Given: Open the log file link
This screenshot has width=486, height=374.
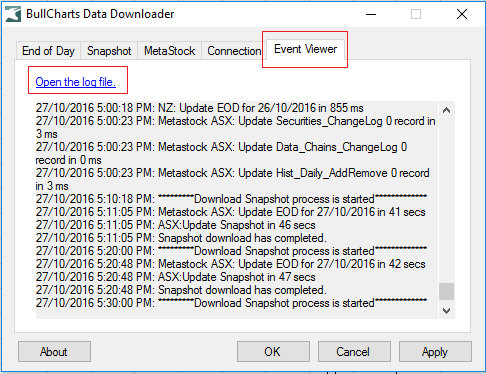Looking at the screenshot, I should 76,82.
